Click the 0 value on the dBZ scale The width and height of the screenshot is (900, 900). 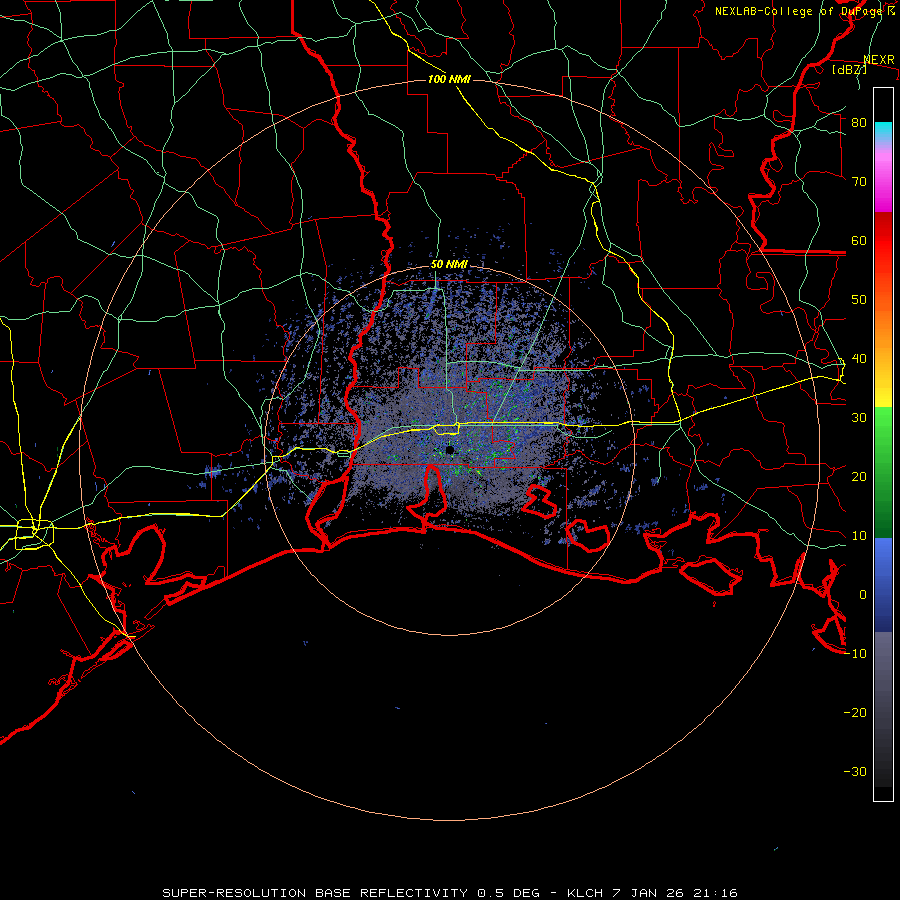(863, 595)
